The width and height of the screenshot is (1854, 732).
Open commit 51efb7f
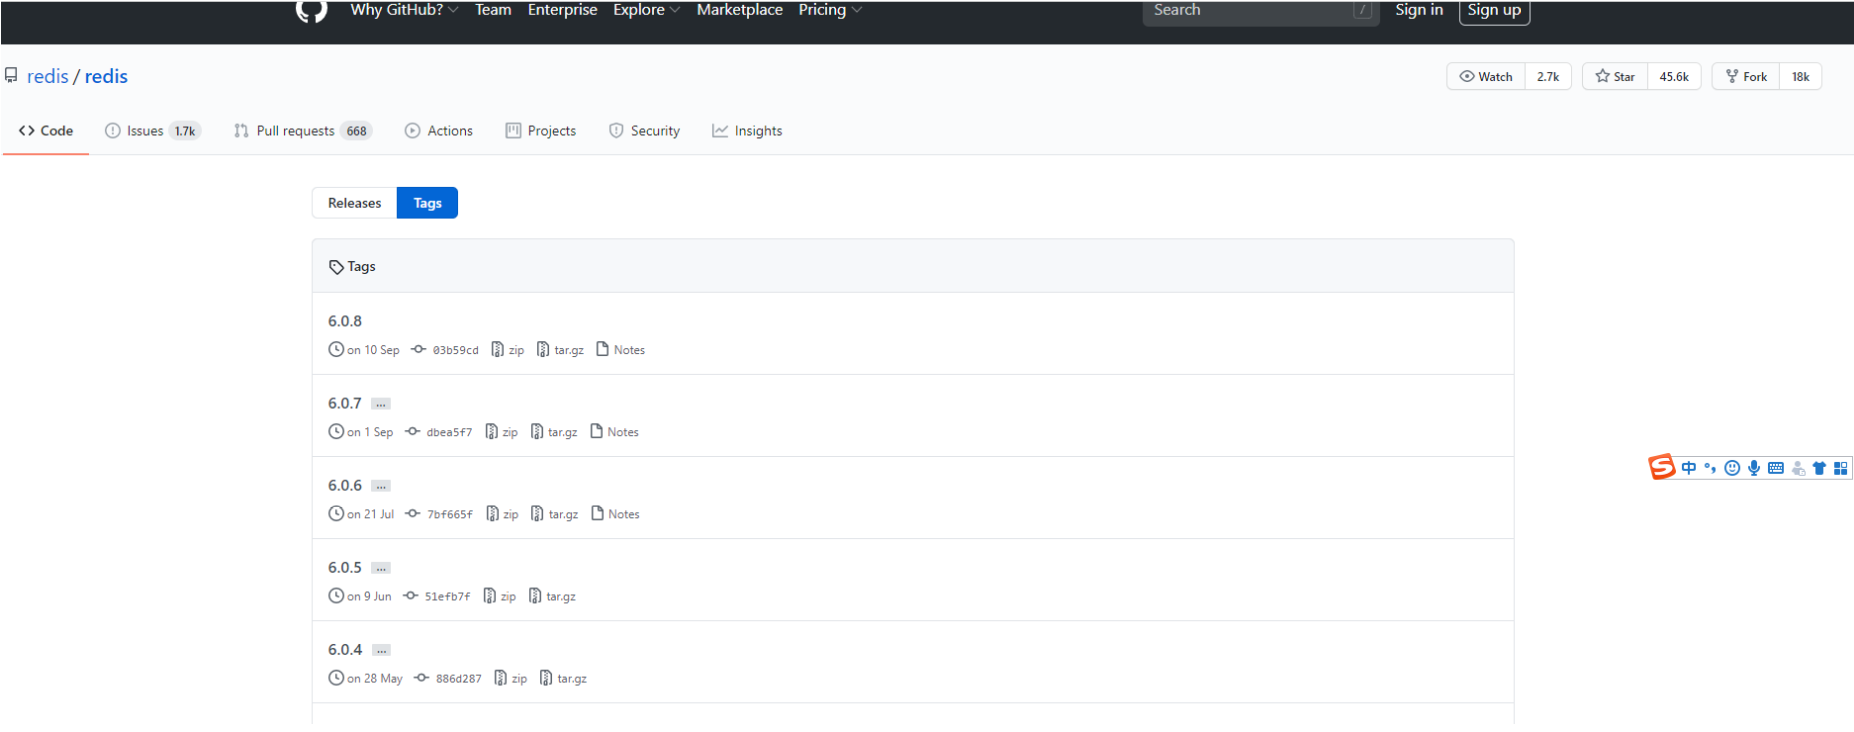click(x=437, y=596)
